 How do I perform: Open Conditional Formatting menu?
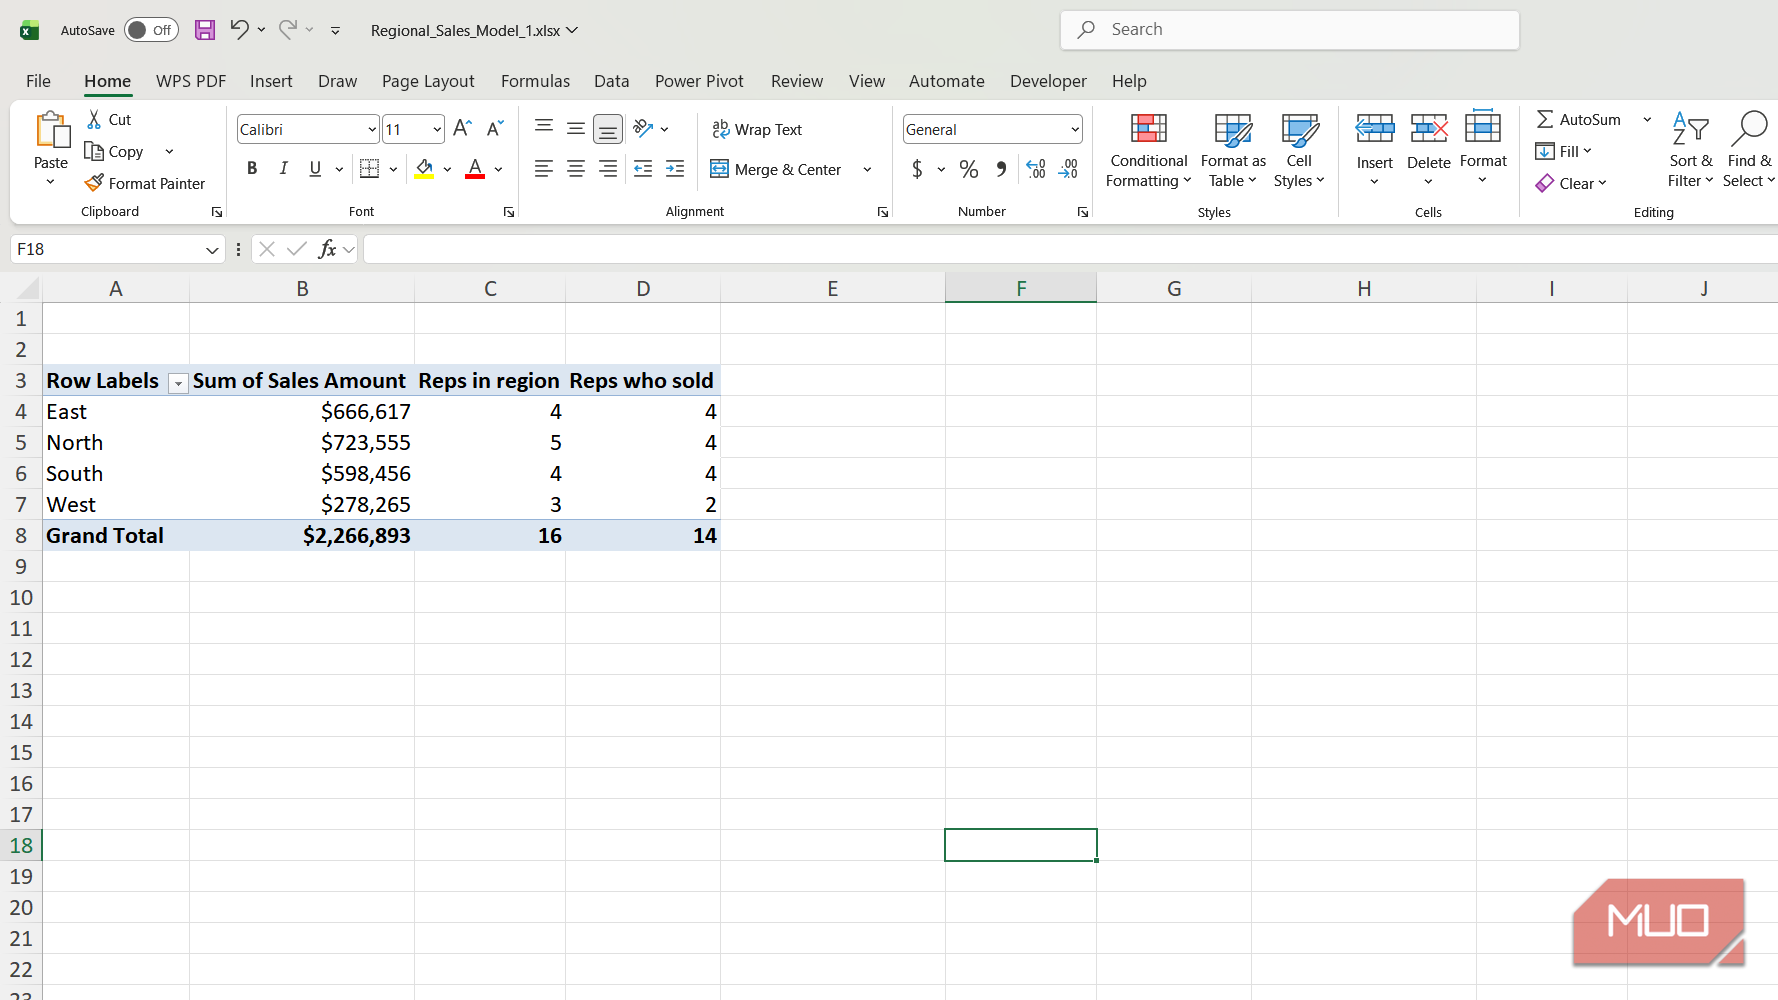[x=1149, y=150]
